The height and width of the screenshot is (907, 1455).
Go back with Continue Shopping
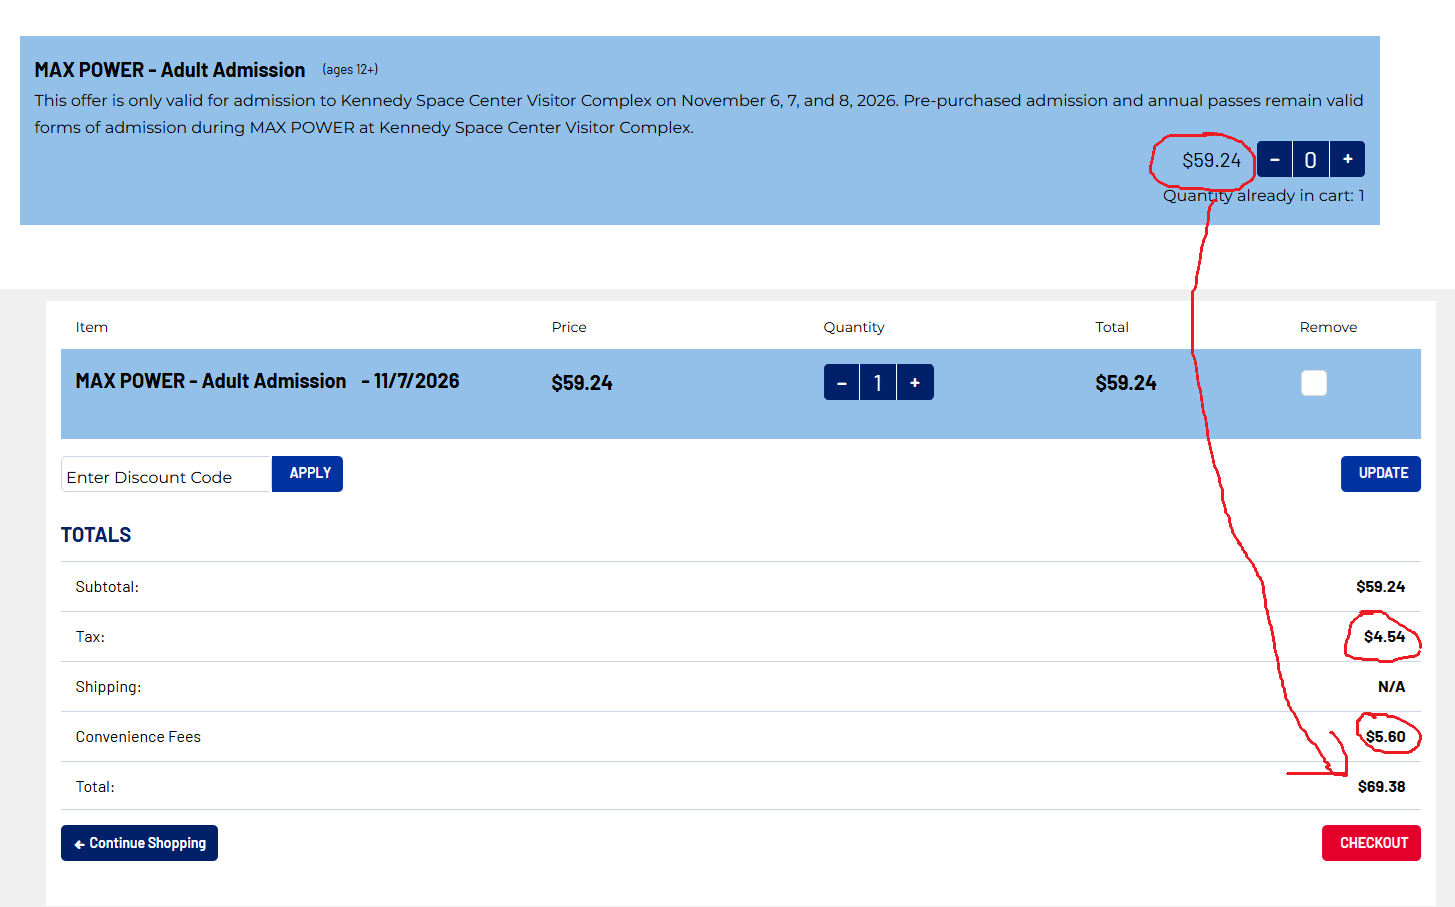(x=139, y=843)
